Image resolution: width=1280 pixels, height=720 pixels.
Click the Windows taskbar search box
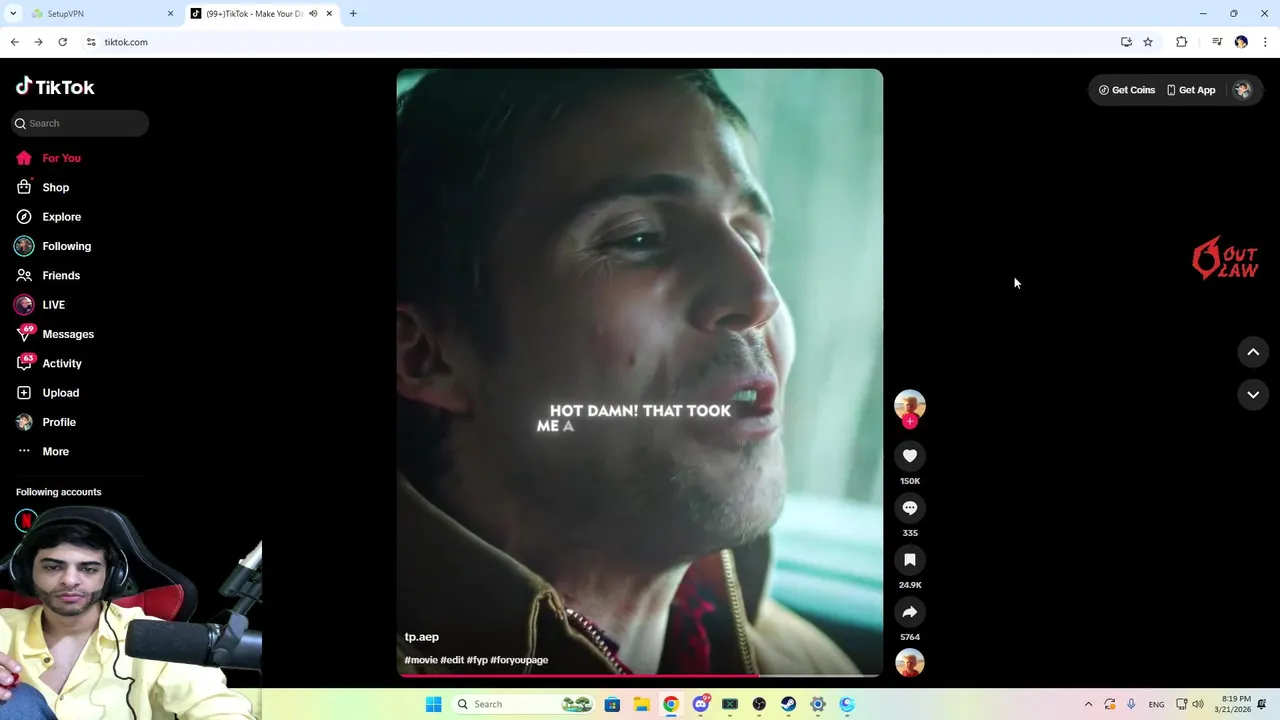coord(524,704)
